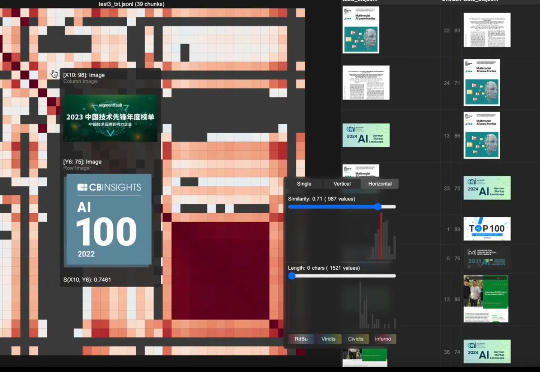The image size is (540, 372).
Task: Click the test3_txt.jsonl (39 chunks) title
Action: 132,4
